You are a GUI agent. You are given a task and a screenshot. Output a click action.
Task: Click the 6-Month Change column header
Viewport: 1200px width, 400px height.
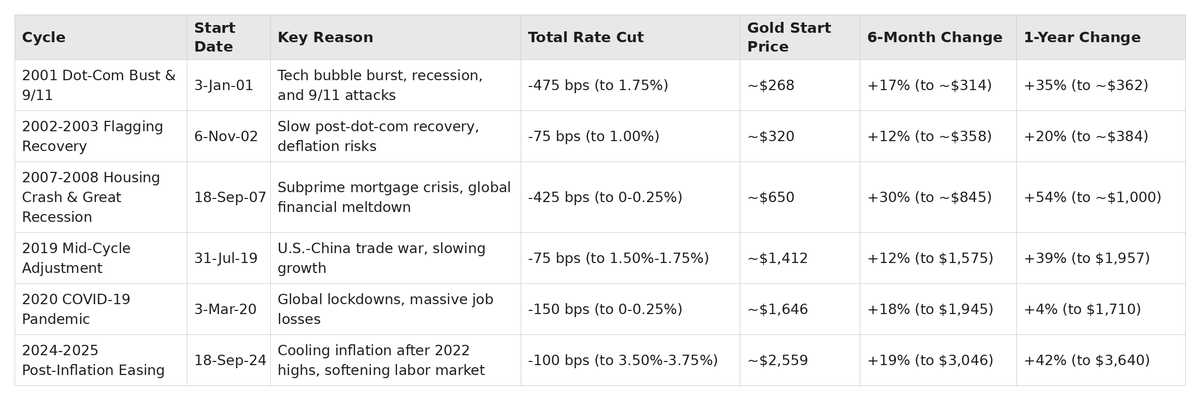(x=935, y=37)
